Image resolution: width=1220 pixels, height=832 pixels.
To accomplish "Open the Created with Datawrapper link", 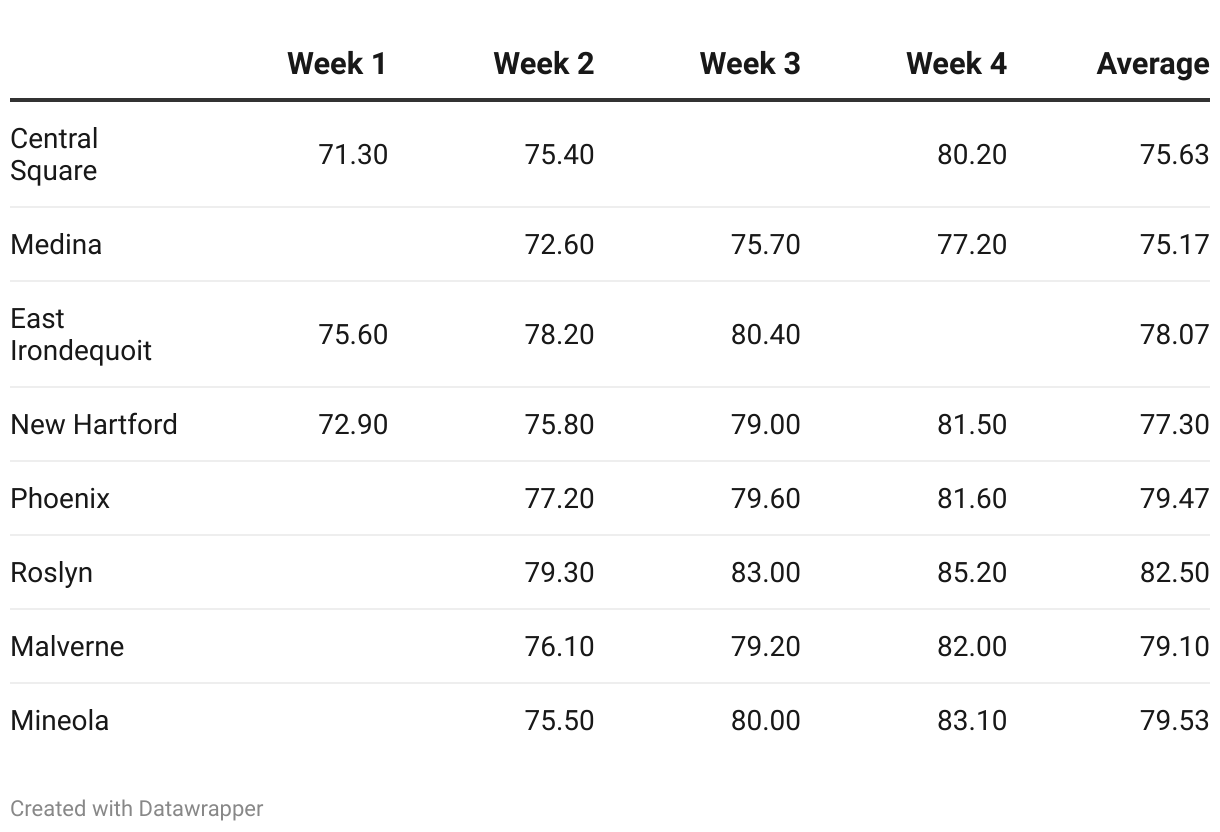I will (137, 808).
